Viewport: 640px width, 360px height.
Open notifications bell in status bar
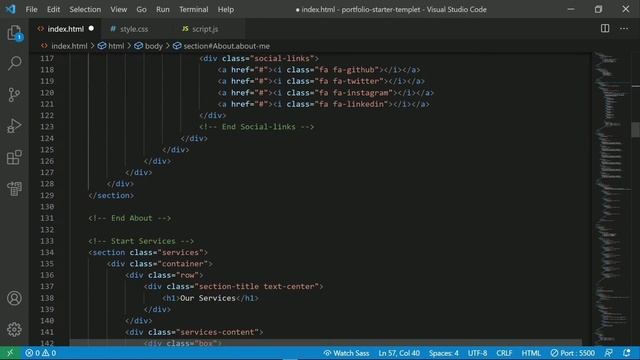pos(627,353)
